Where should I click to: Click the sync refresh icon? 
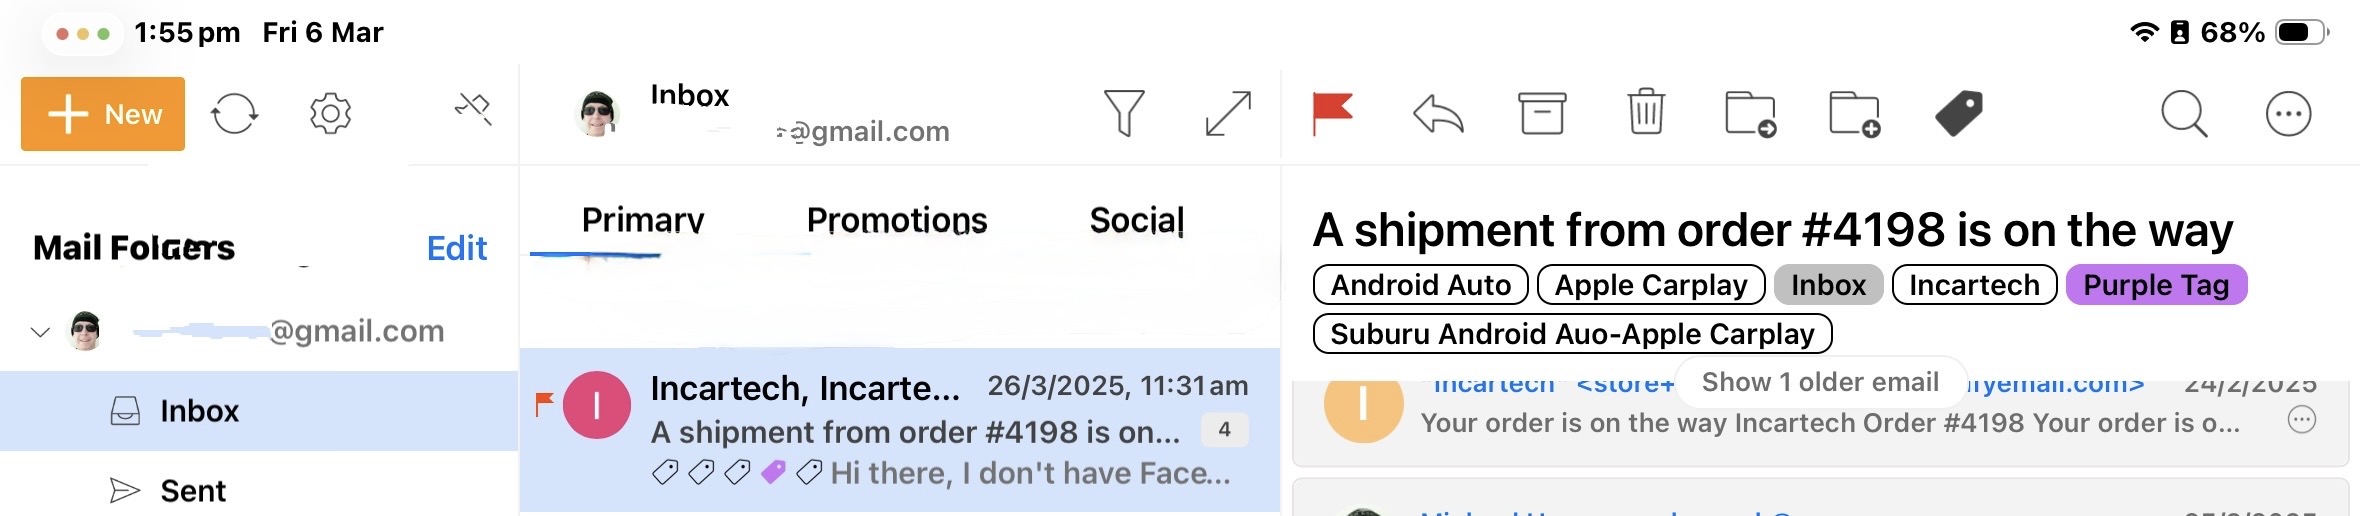pos(234,113)
